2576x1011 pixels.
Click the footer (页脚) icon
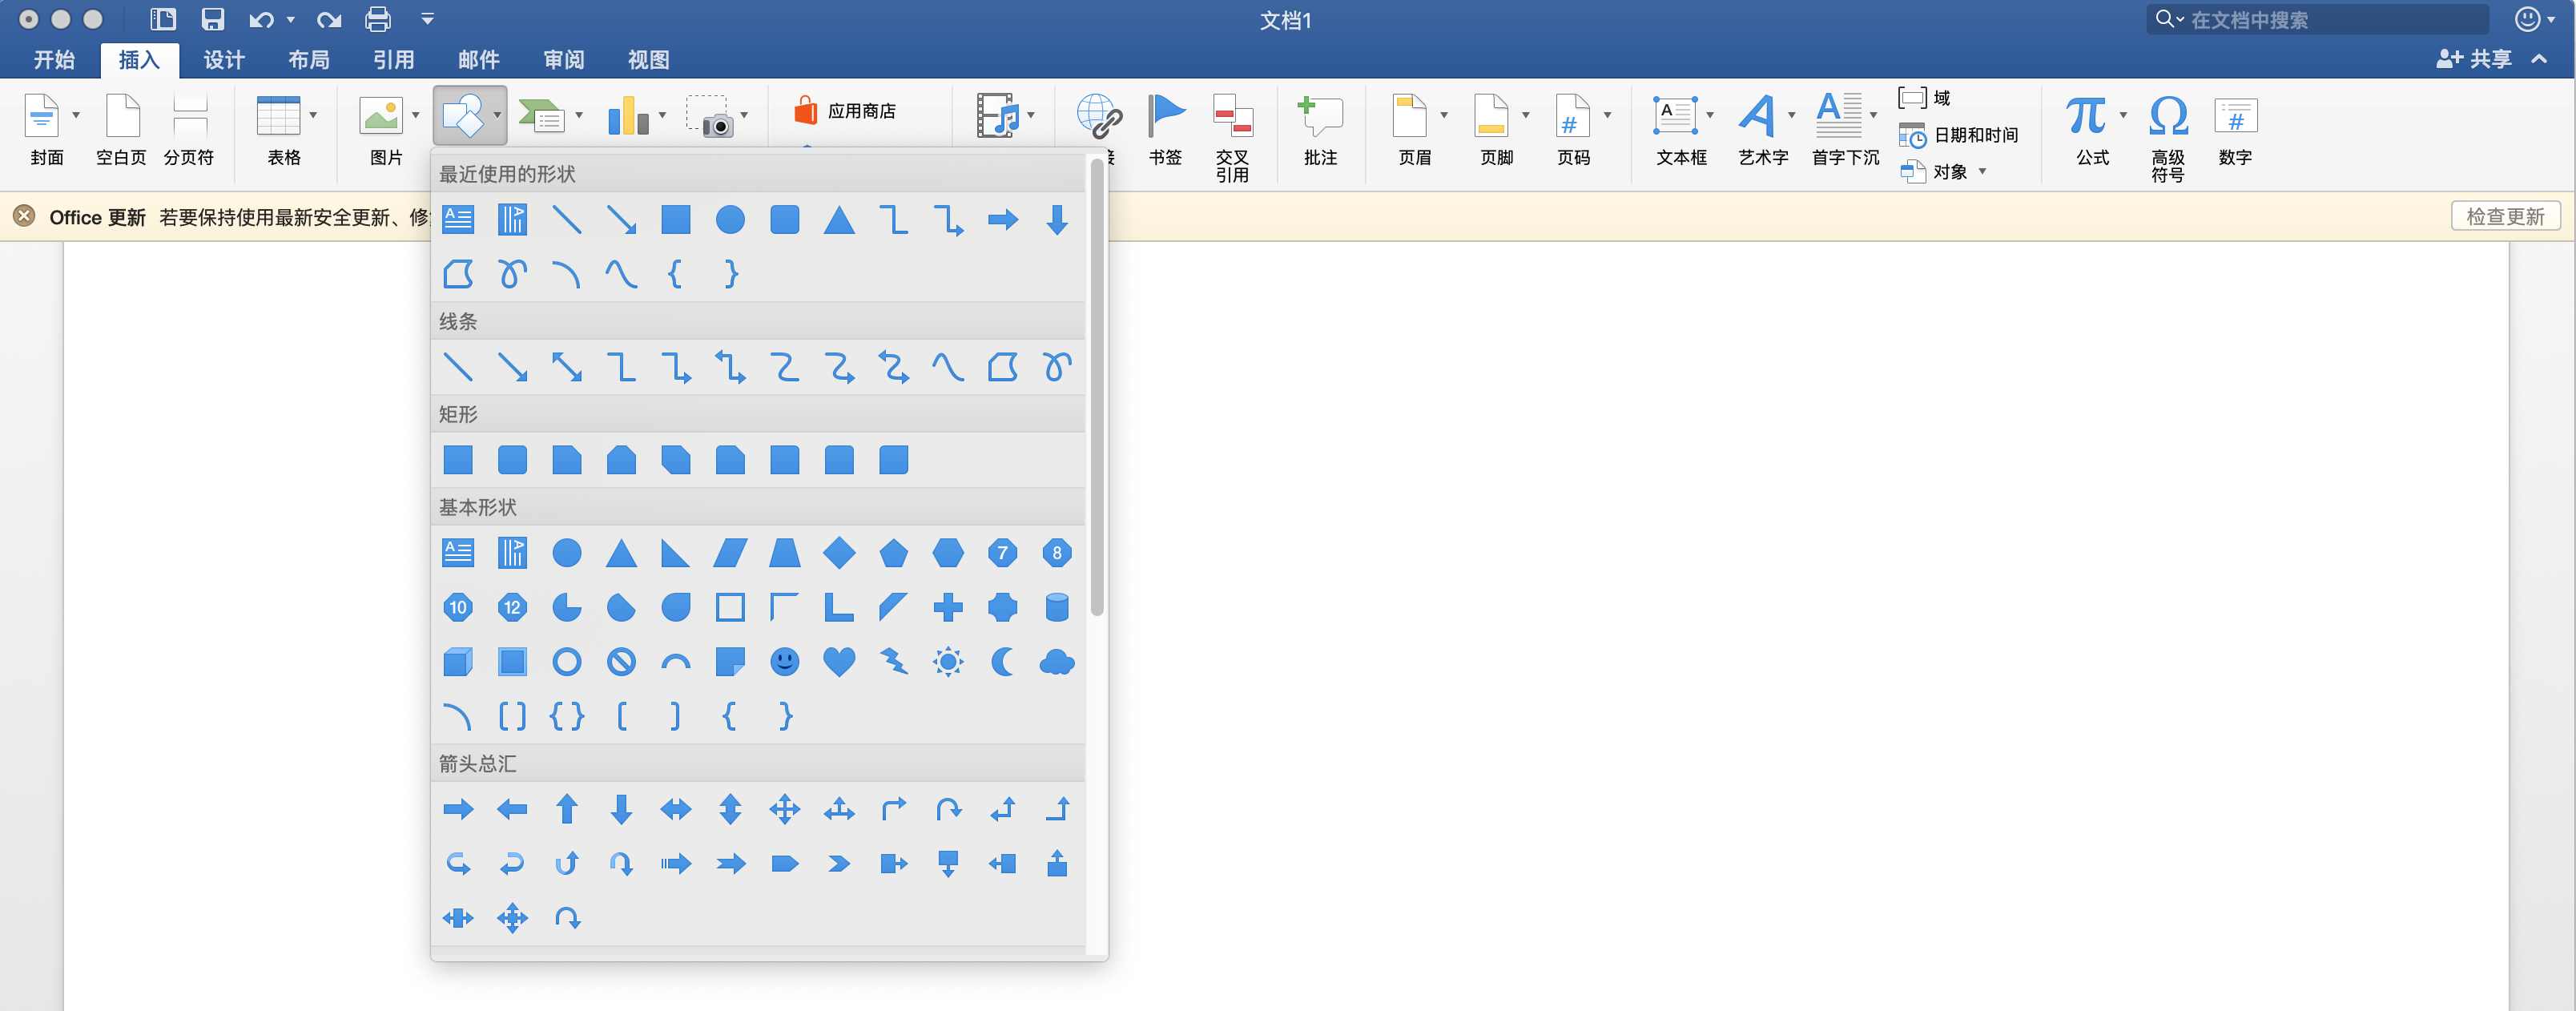coord(1492,116)
